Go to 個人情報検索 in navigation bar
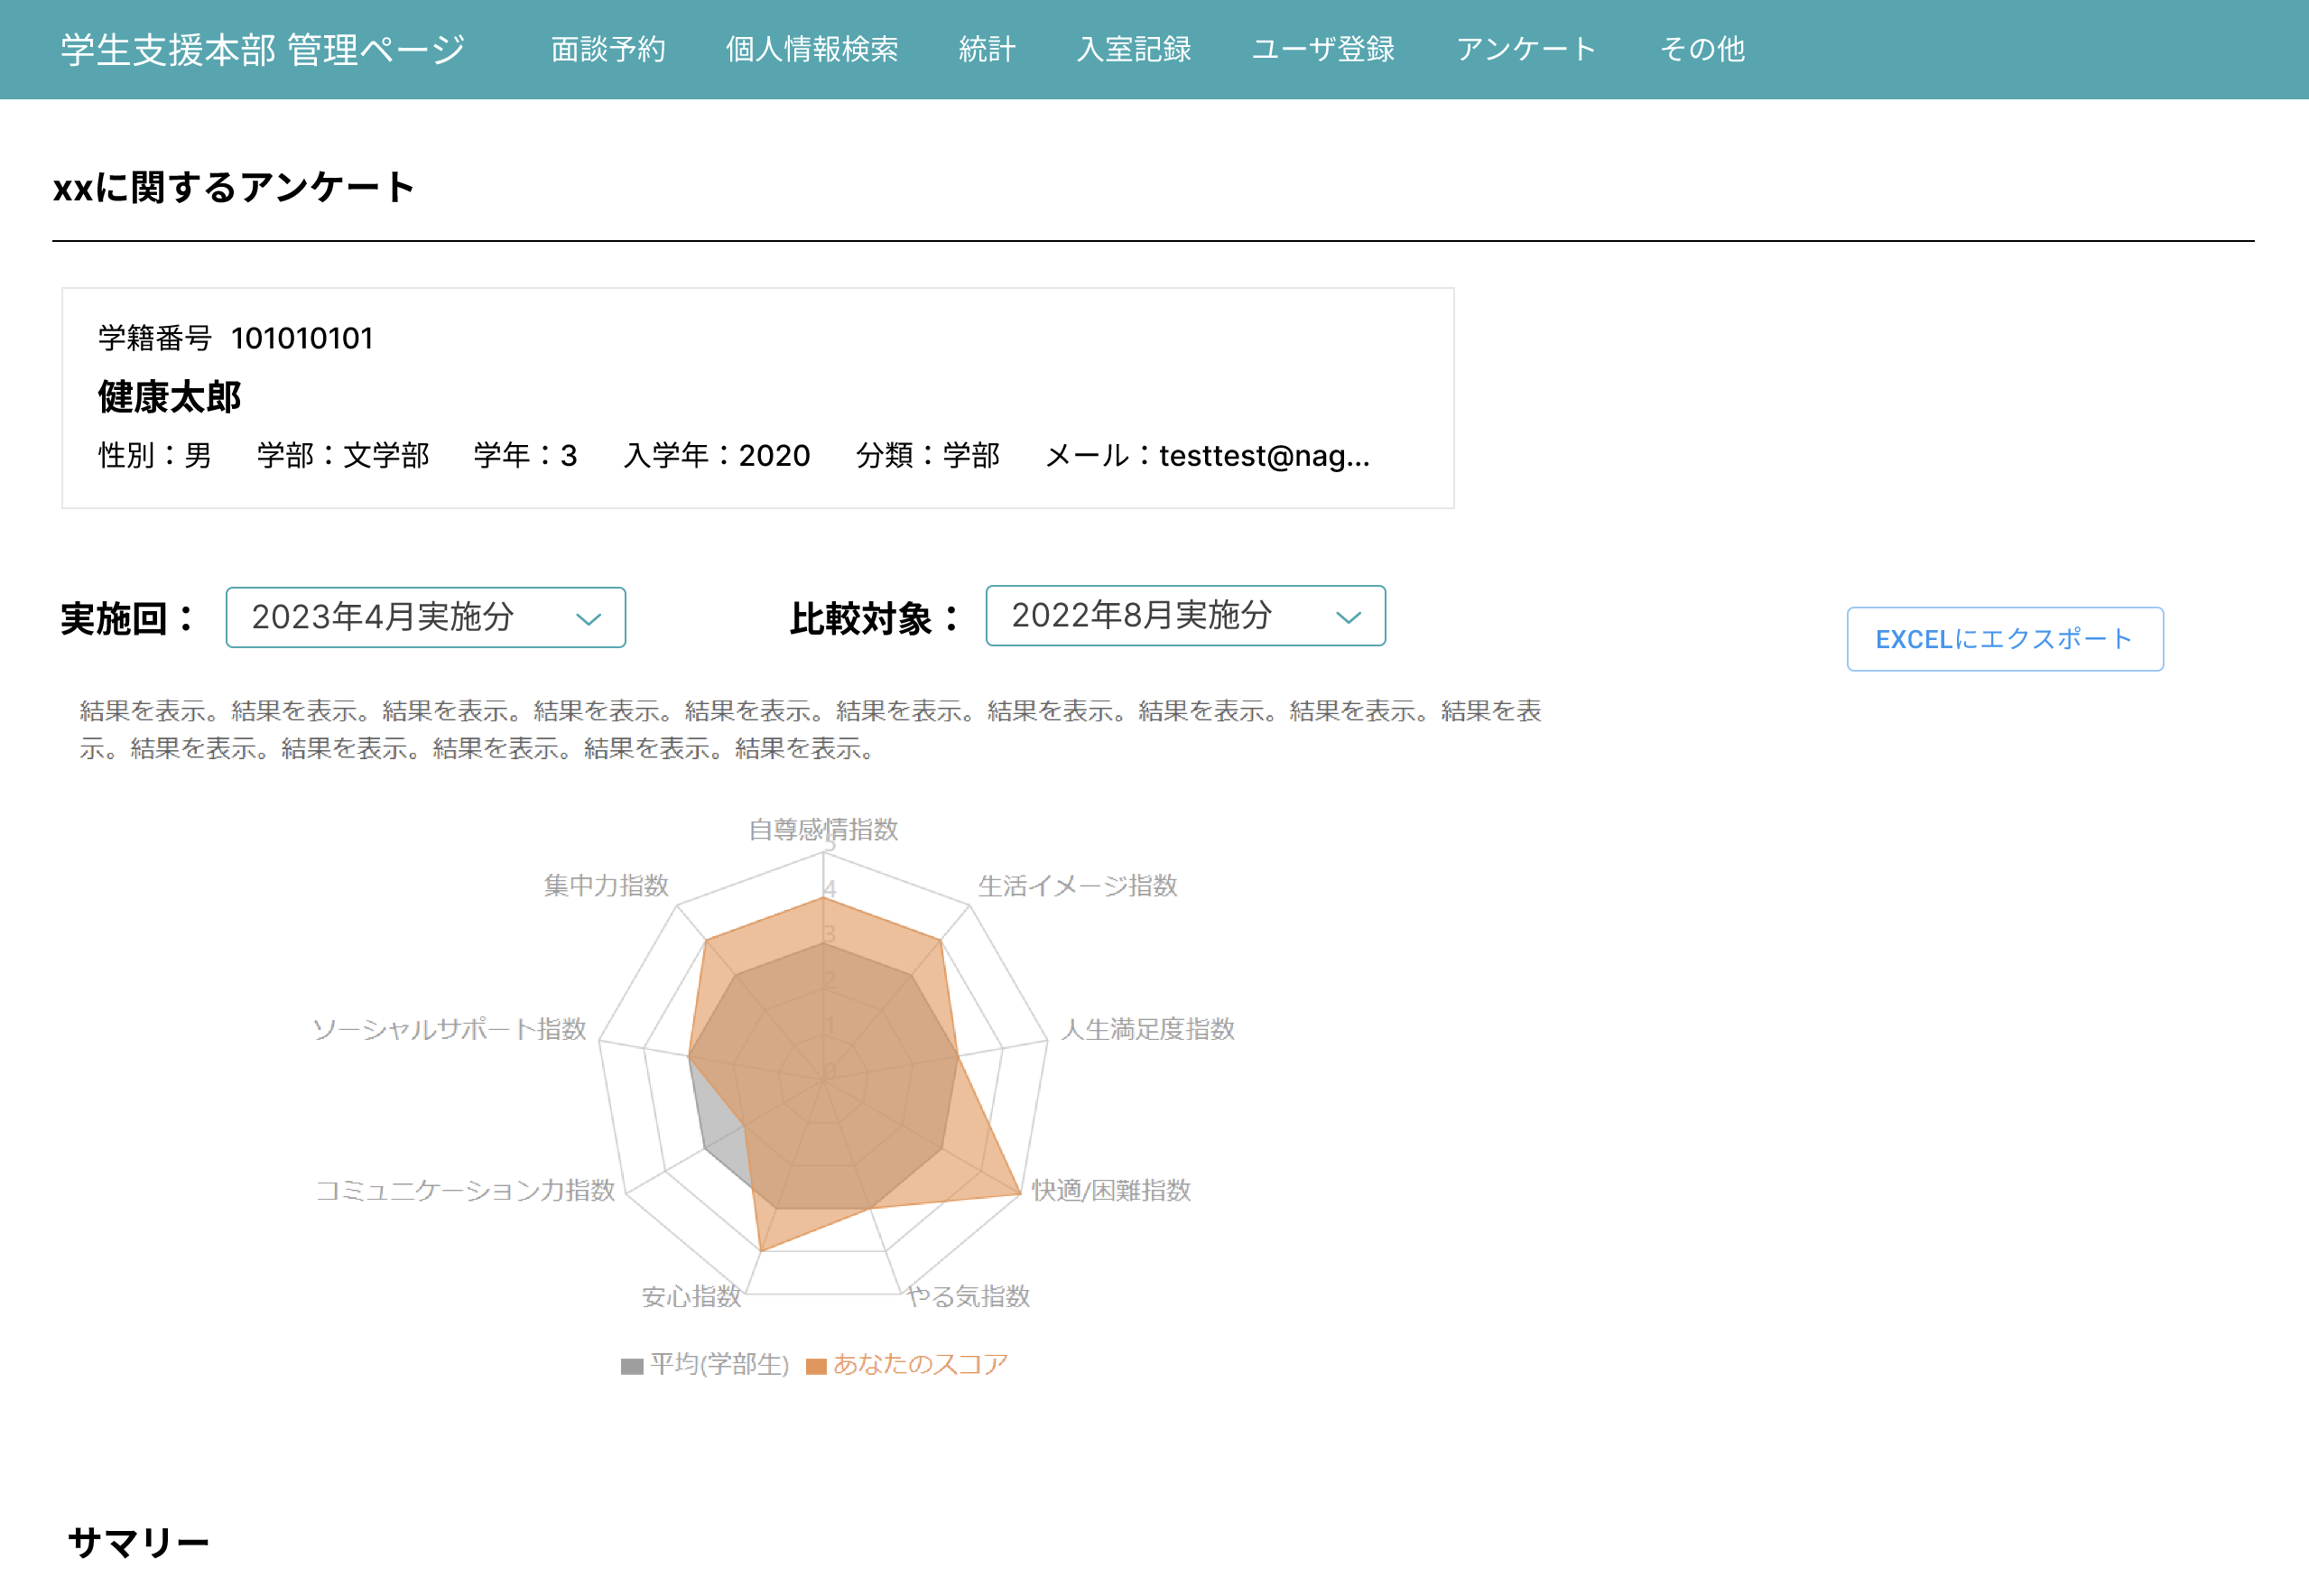2309x1596 pixels. point(811,49)
